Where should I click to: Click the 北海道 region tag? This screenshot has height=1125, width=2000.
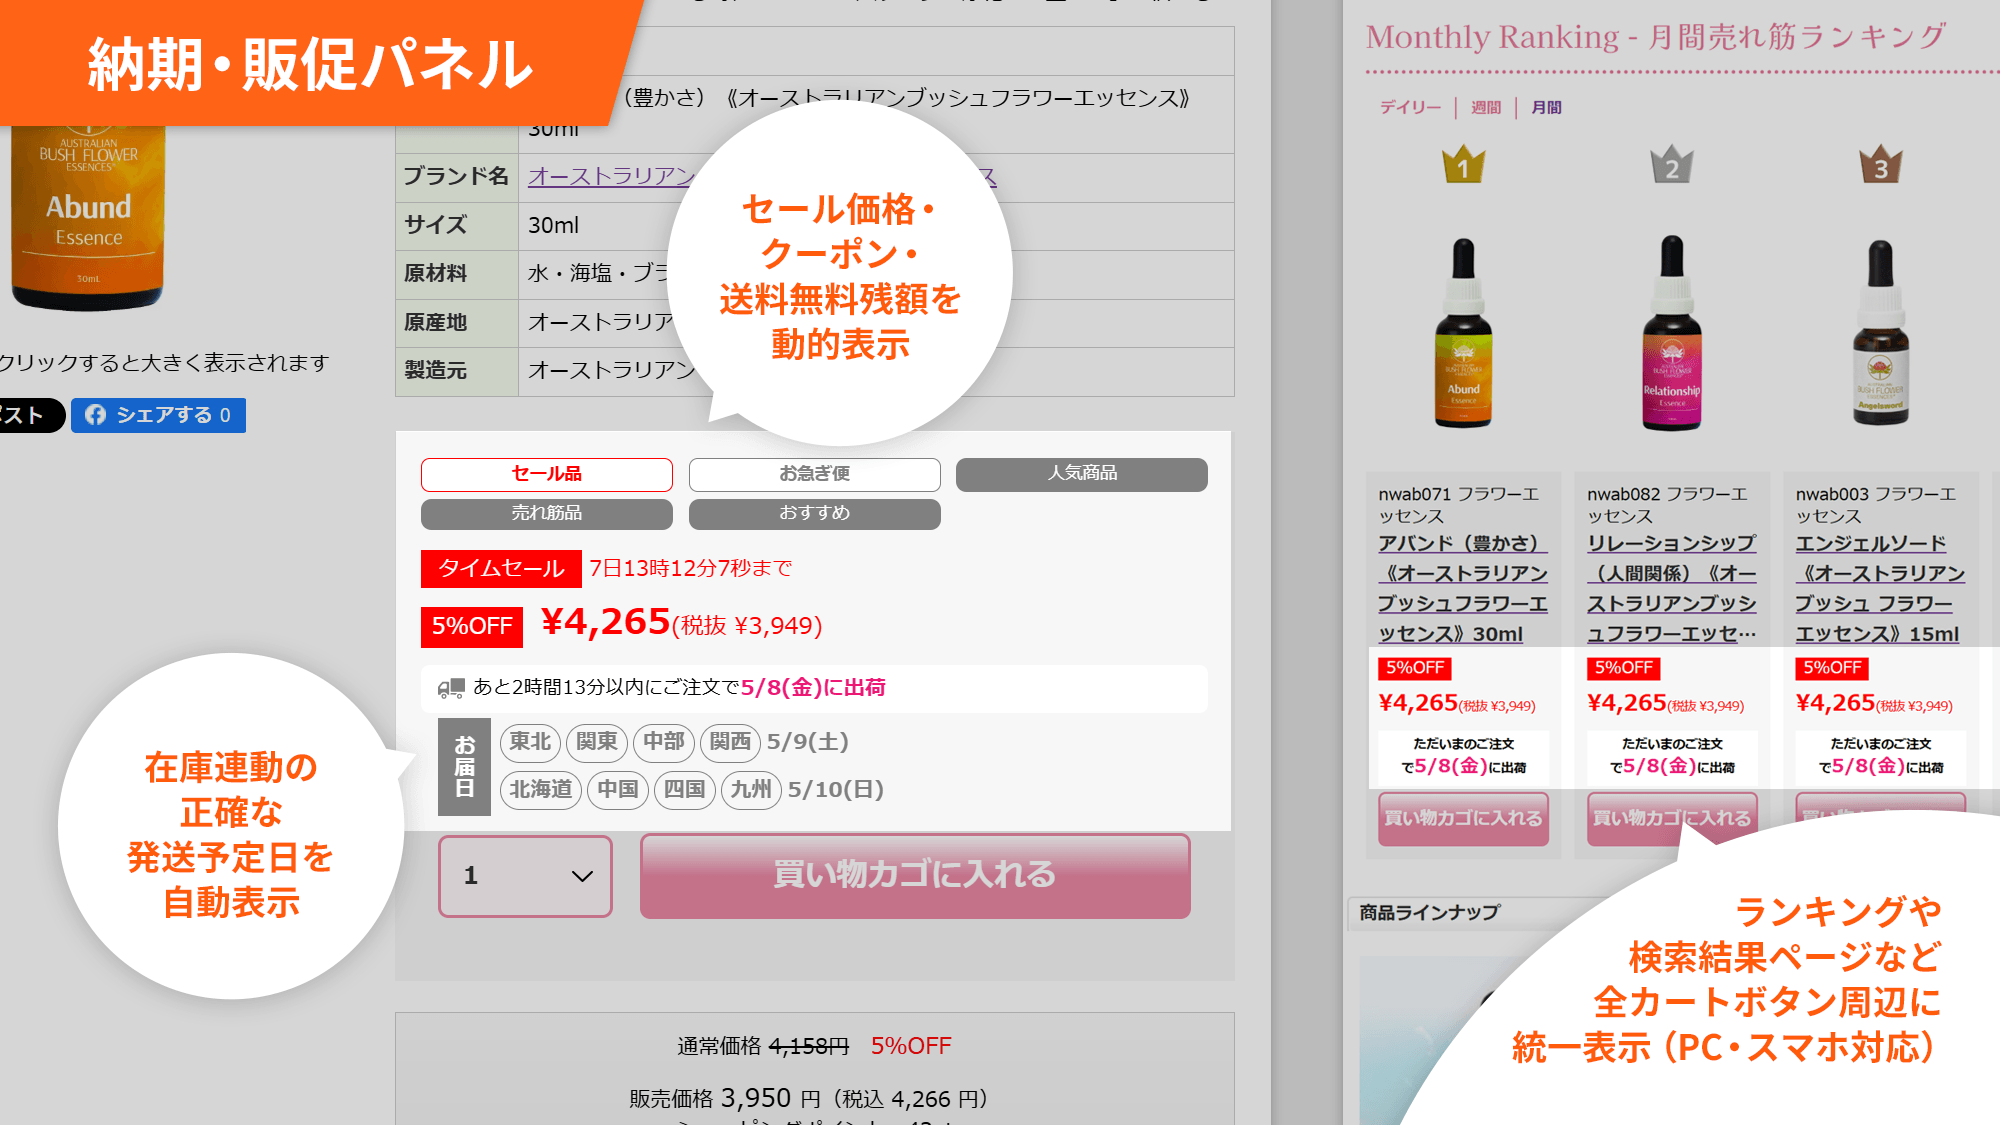click(541, 790)
